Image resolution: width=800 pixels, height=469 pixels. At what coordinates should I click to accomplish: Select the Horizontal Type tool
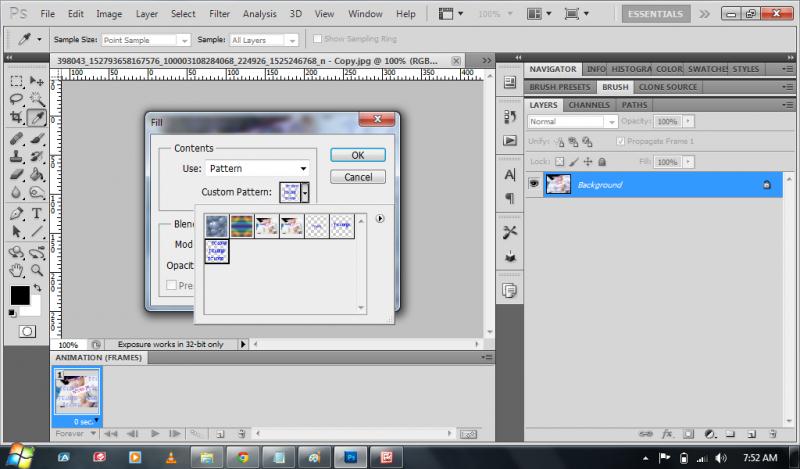(37, 213)
